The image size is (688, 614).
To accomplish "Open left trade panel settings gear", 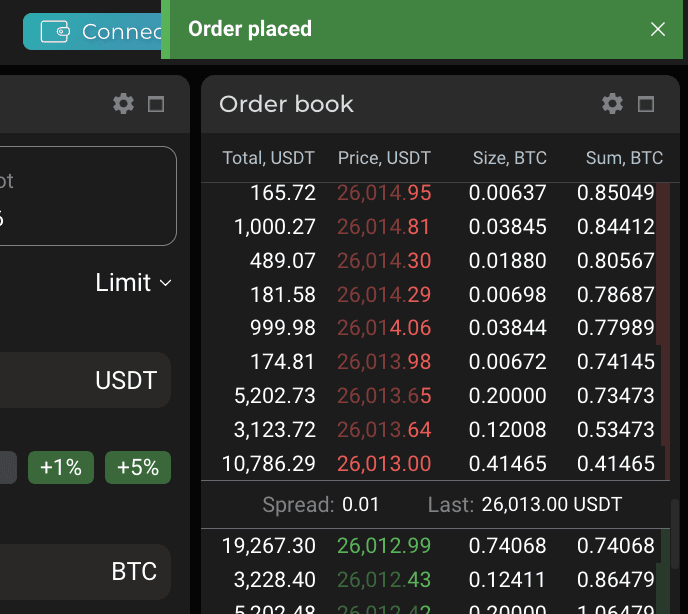I will pos(123,104).
